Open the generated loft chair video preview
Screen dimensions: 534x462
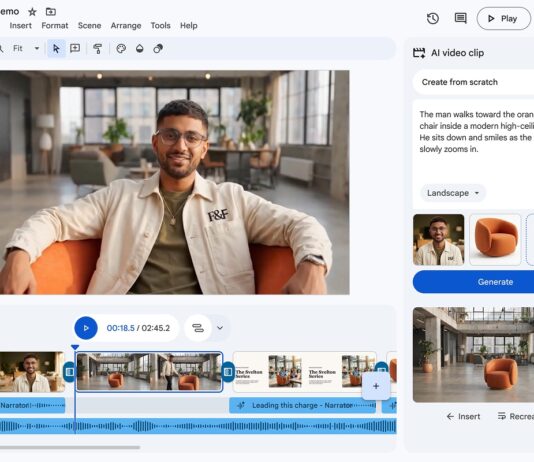(x=473, y=354)
